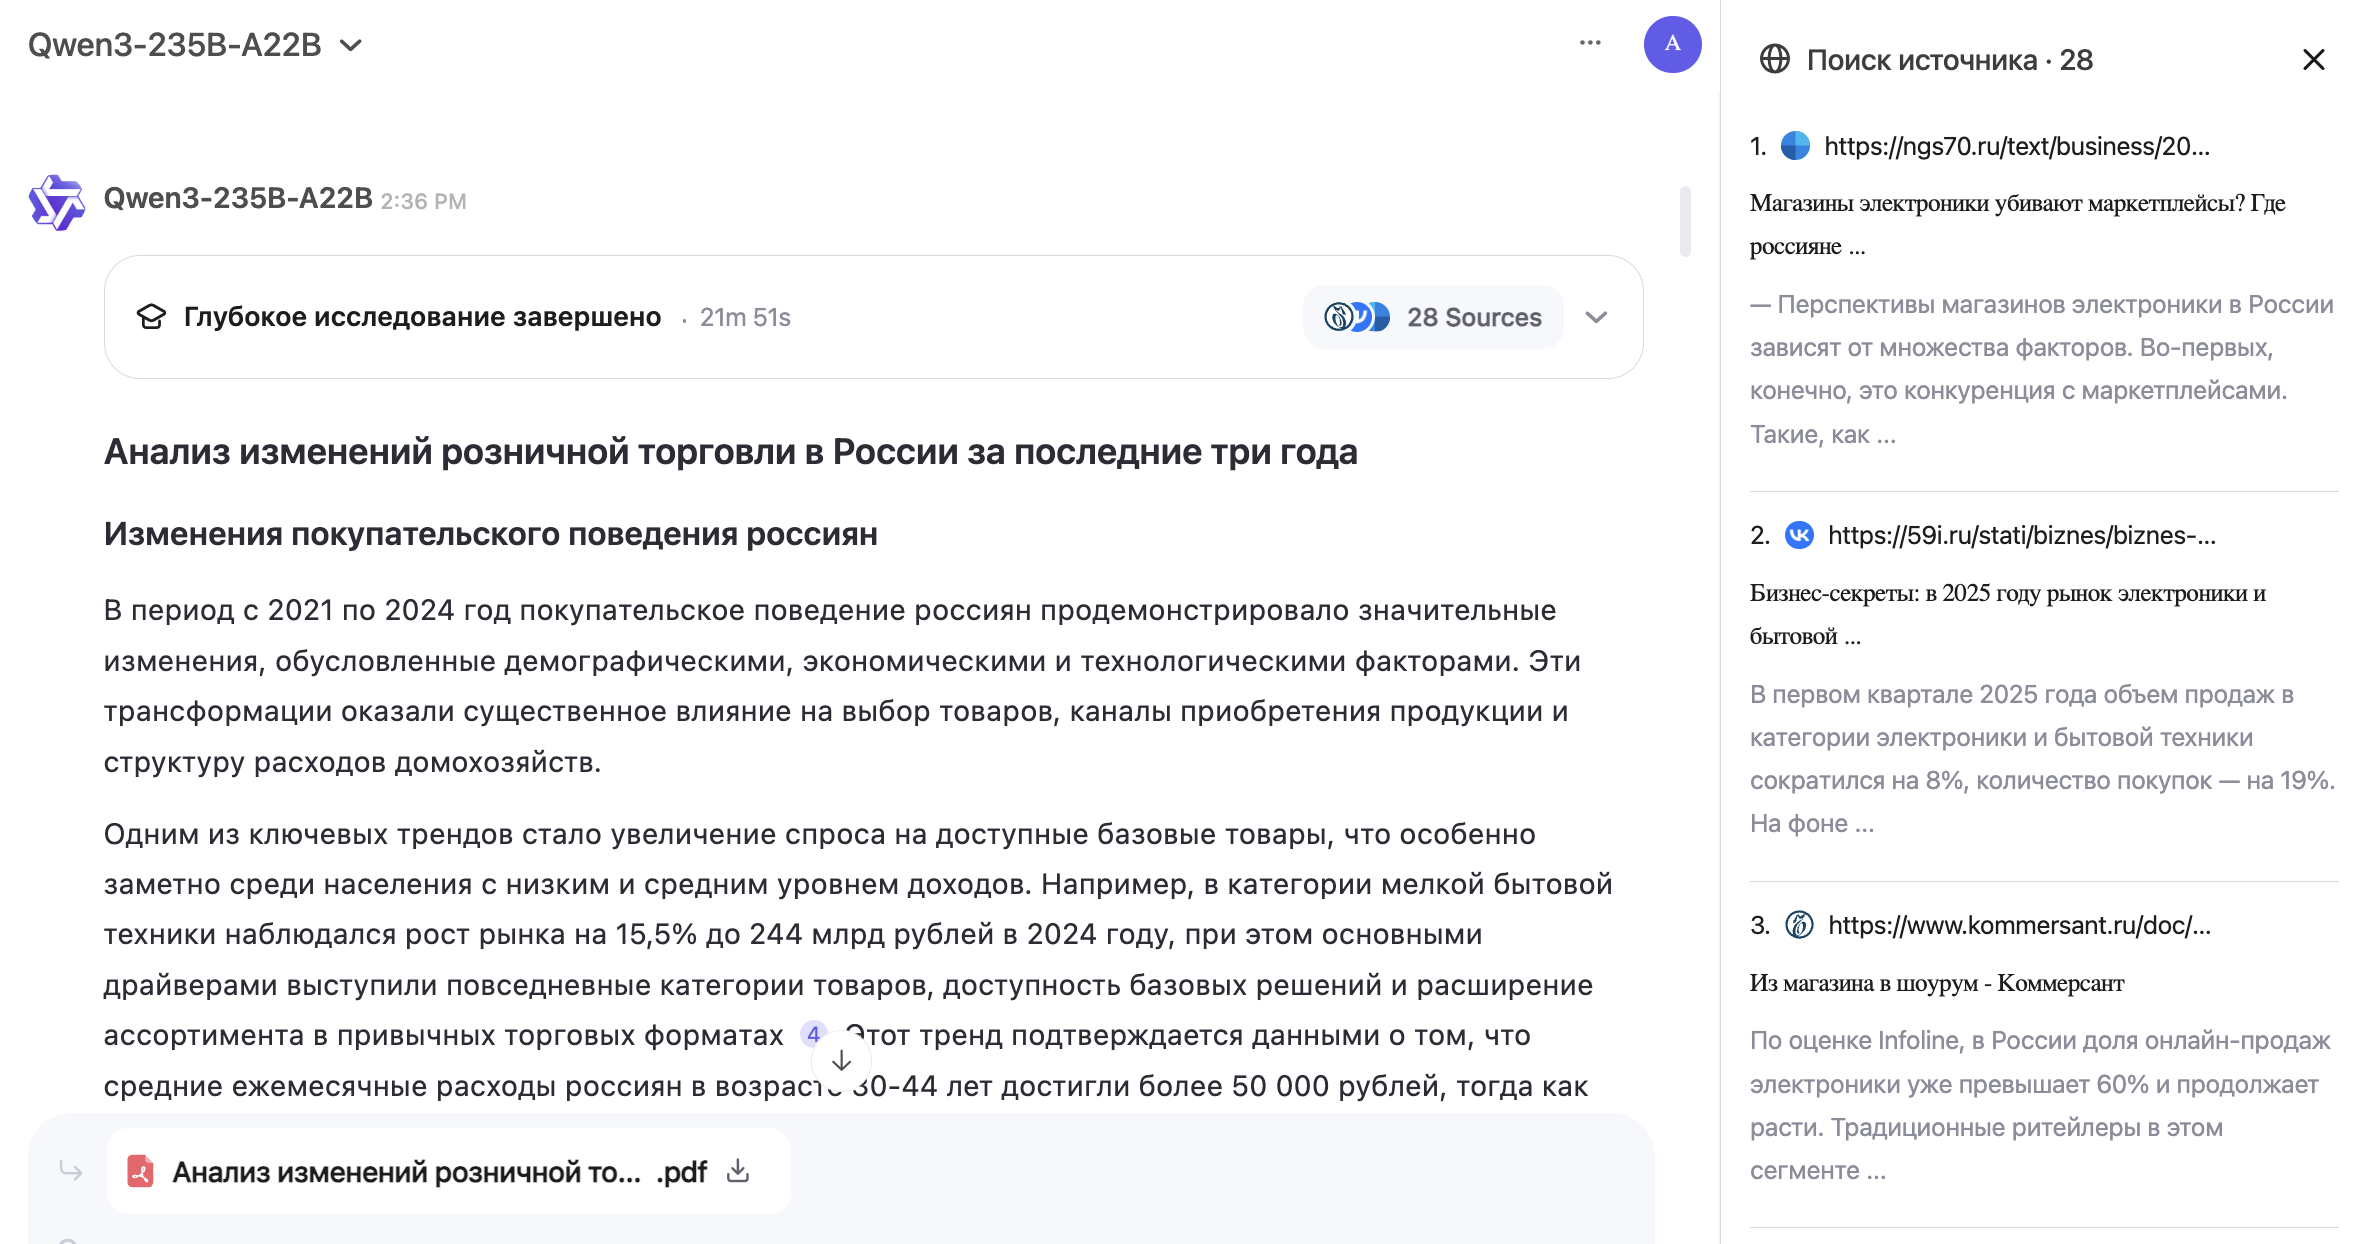Click the citation number 4 badge

(x=813, y=1034)
